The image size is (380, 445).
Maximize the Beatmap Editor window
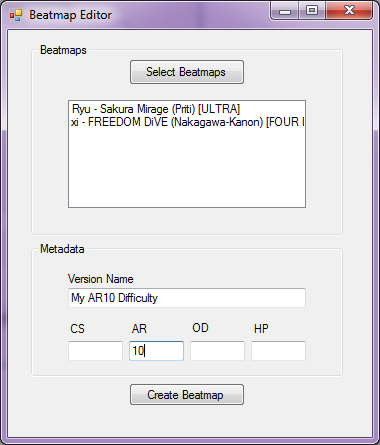(312, 11)
